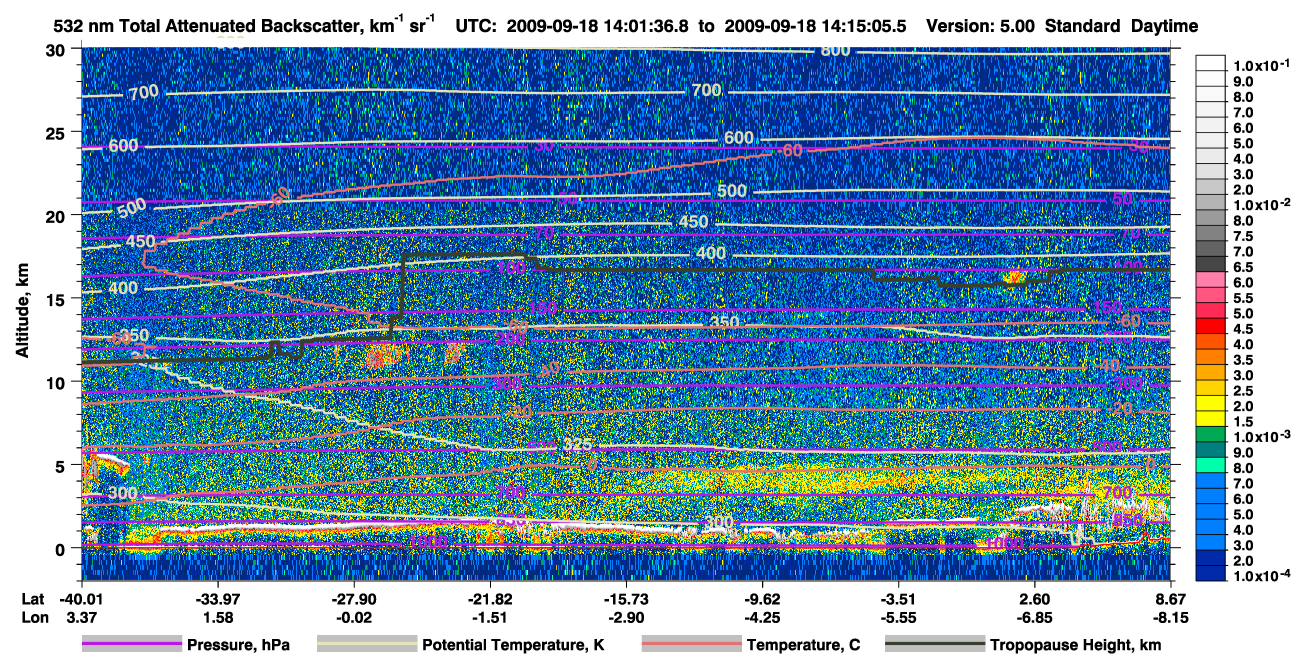The height and width of the screenshot is (667, 1300).
Task: Click the dark Tropopause Height legend line sample
Action: point(935,645)
